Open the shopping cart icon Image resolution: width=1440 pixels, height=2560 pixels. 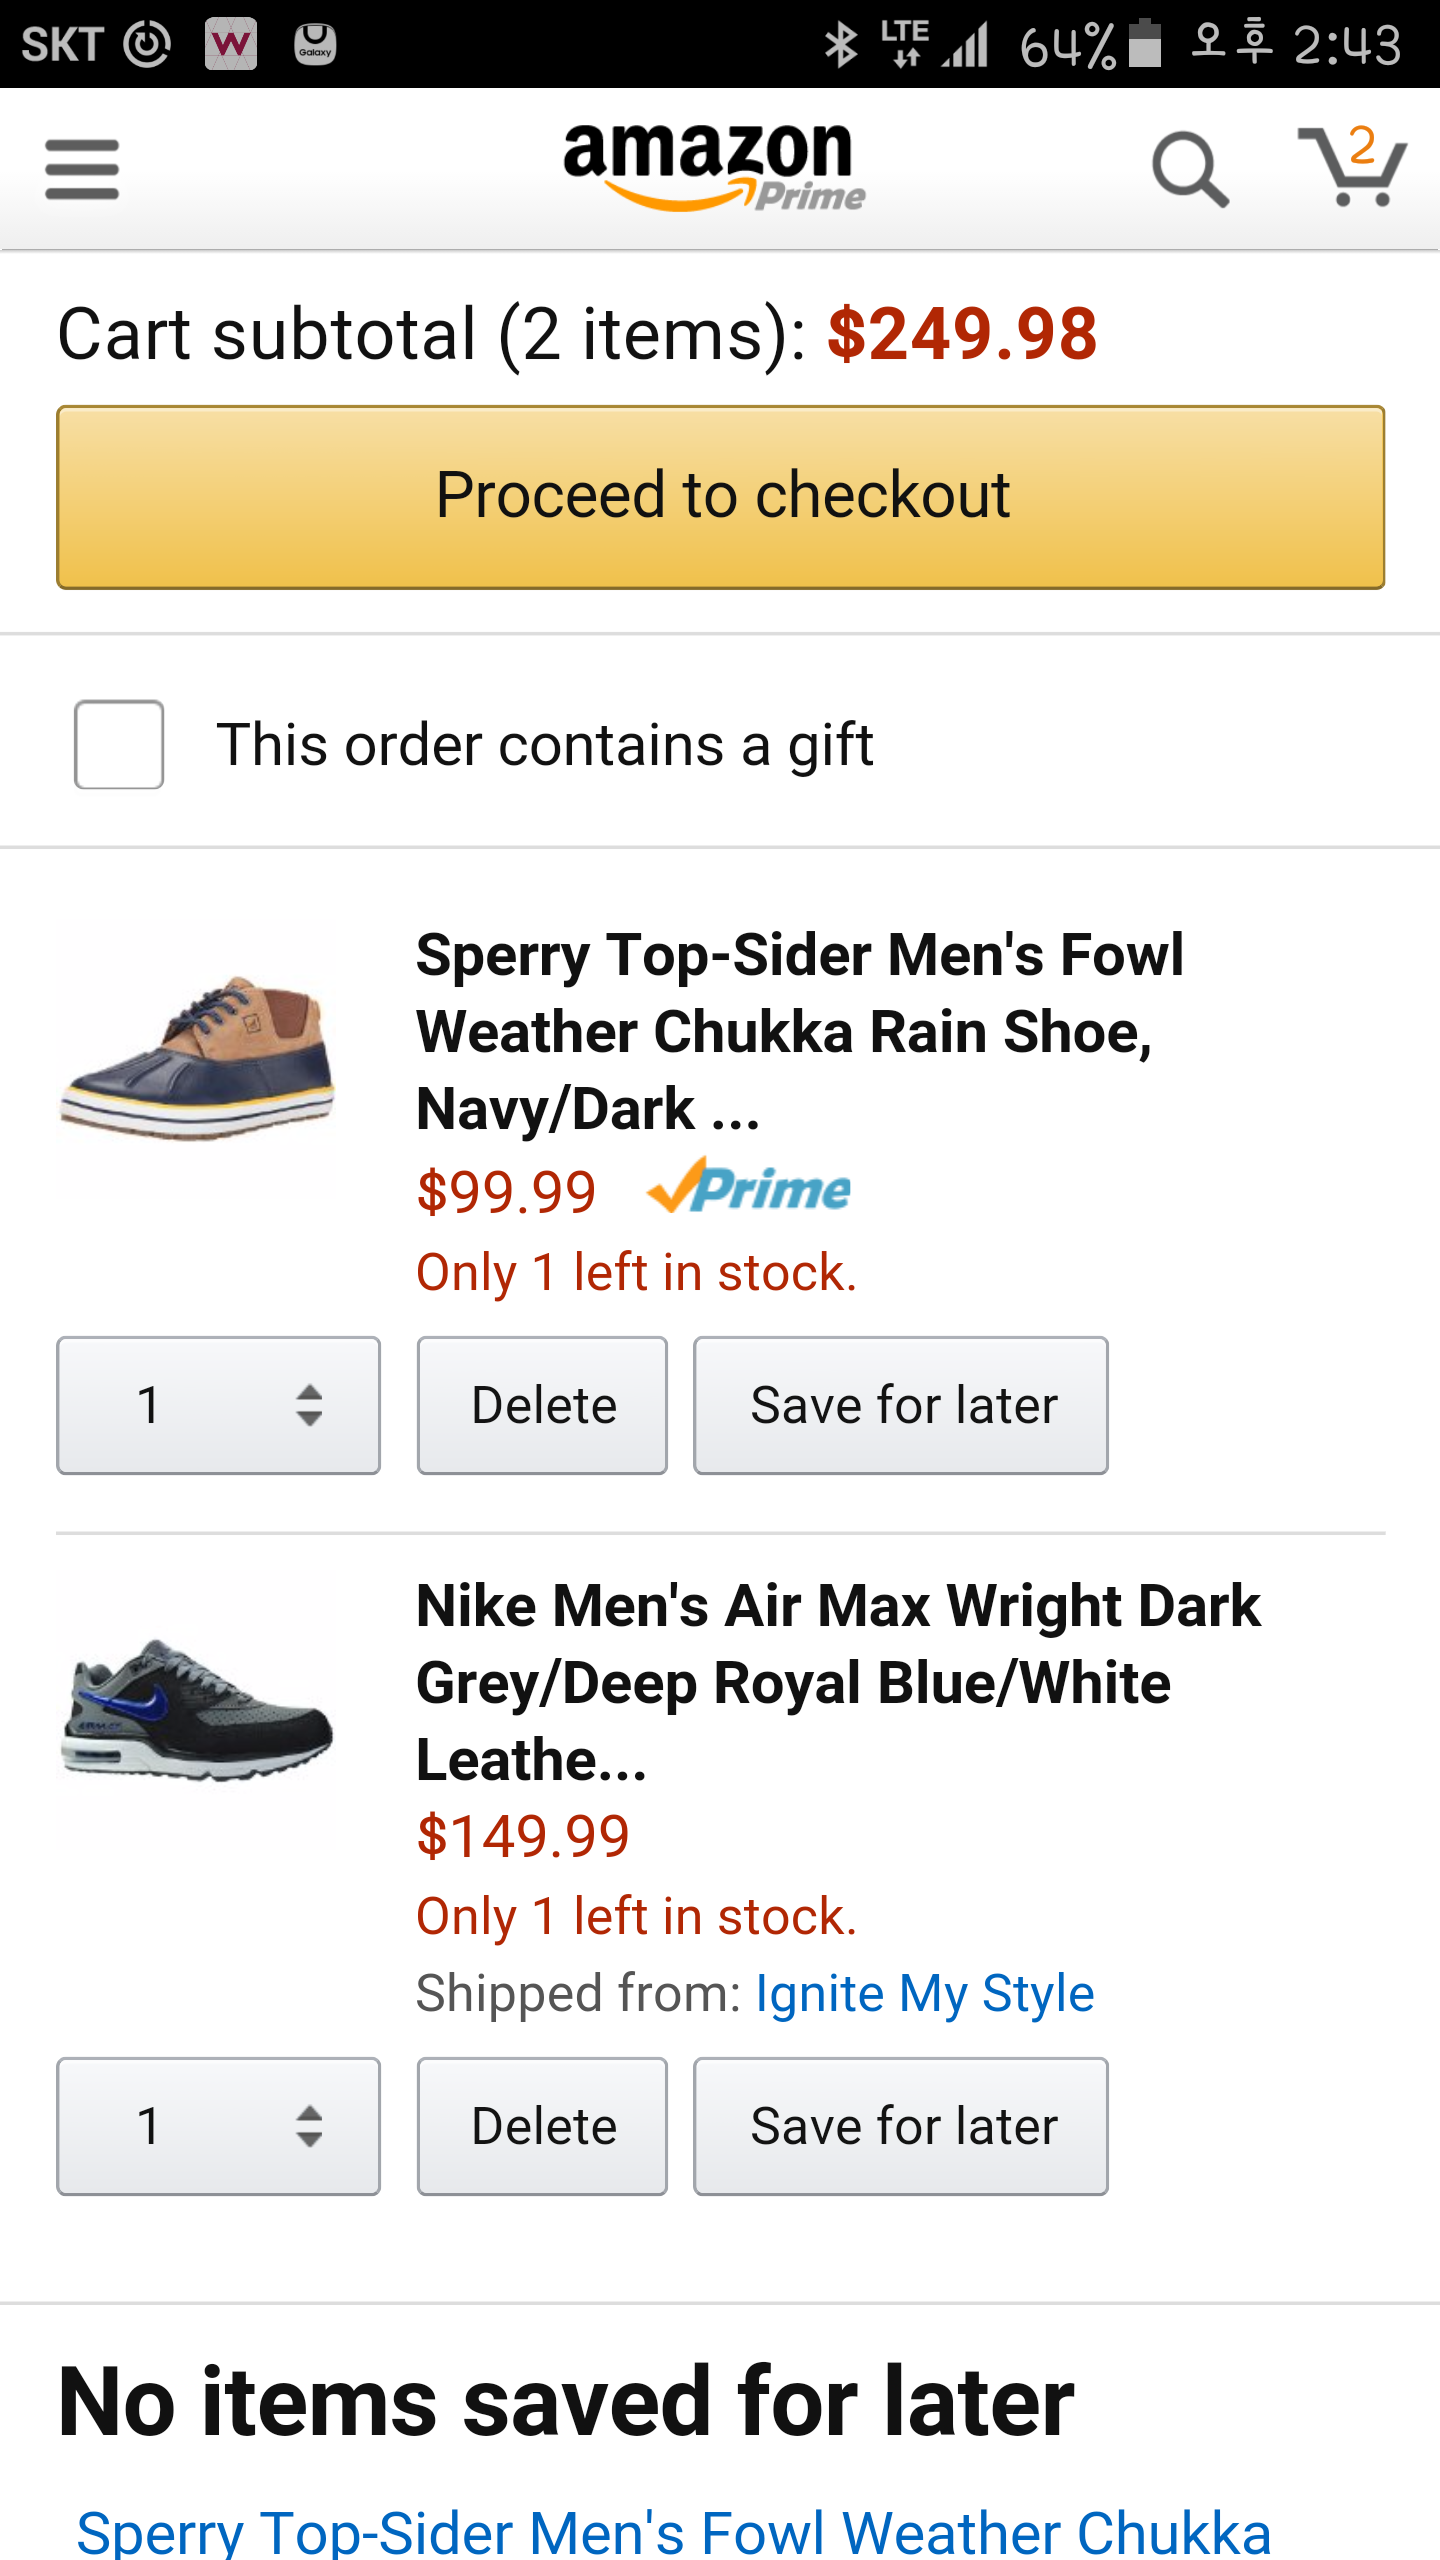coord(1352,167)
